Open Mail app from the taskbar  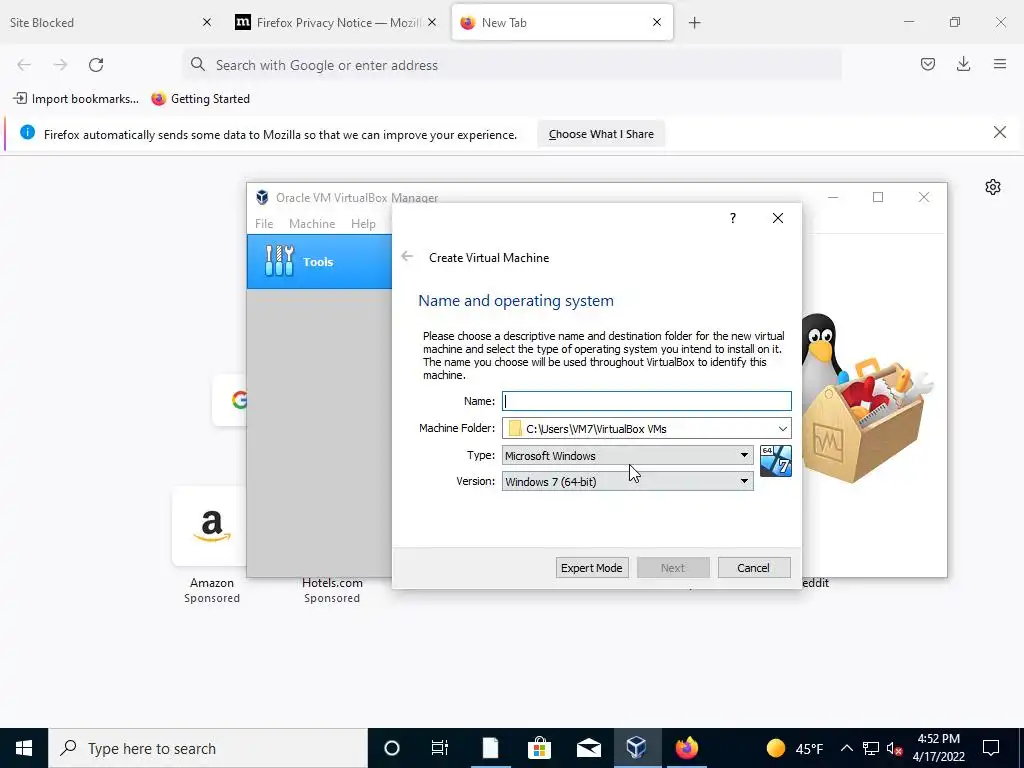click(588, 748)
